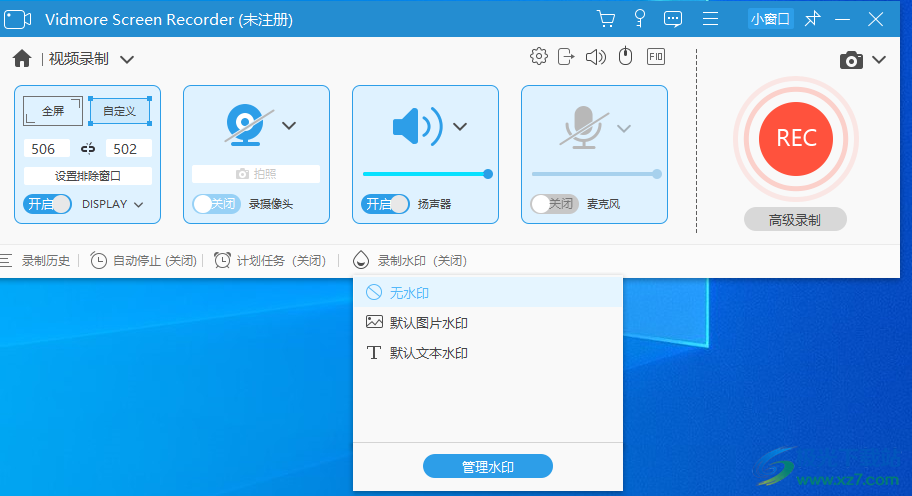The width and height of the screenshot is (912, 496).
Task: Open recording settings gear icon
Action: (539, 56)
